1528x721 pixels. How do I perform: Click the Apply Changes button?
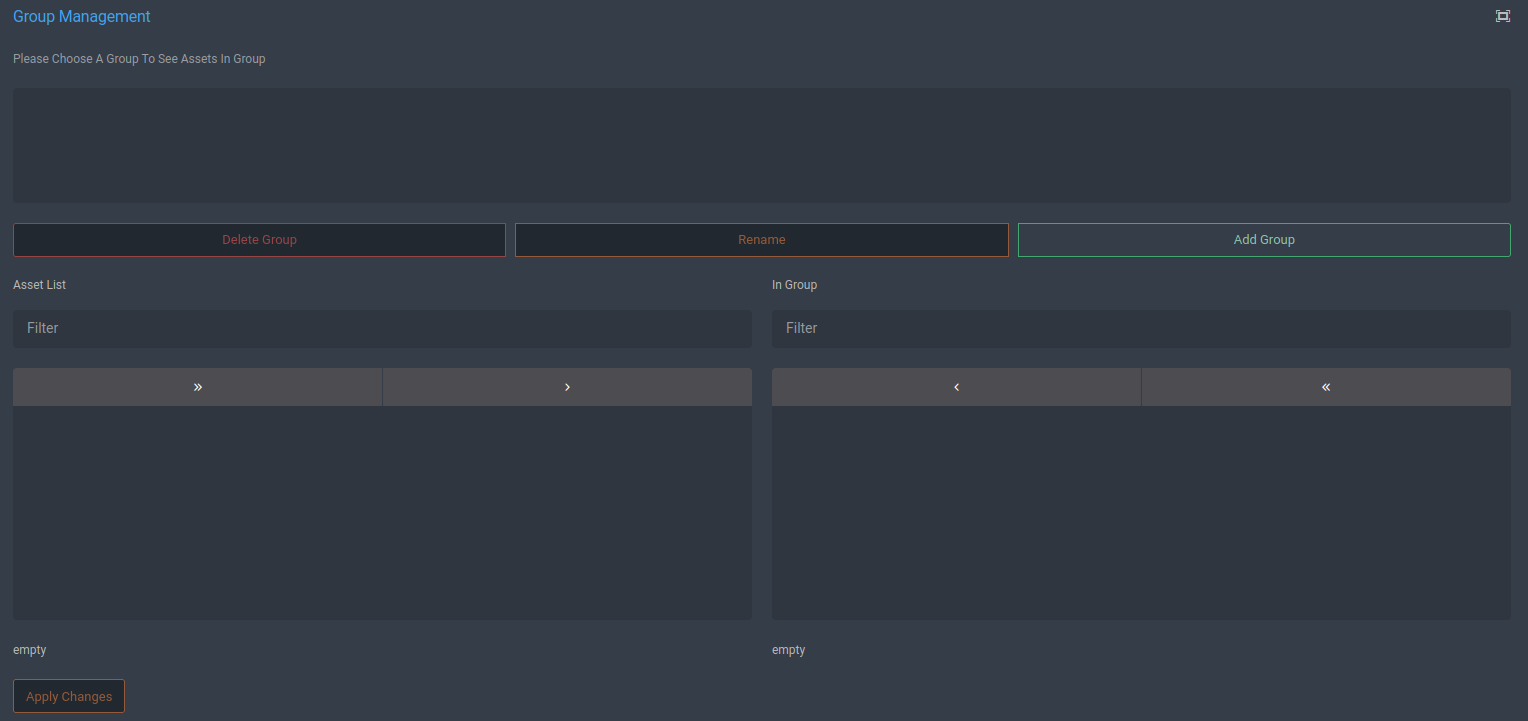[x=69, y=696]
